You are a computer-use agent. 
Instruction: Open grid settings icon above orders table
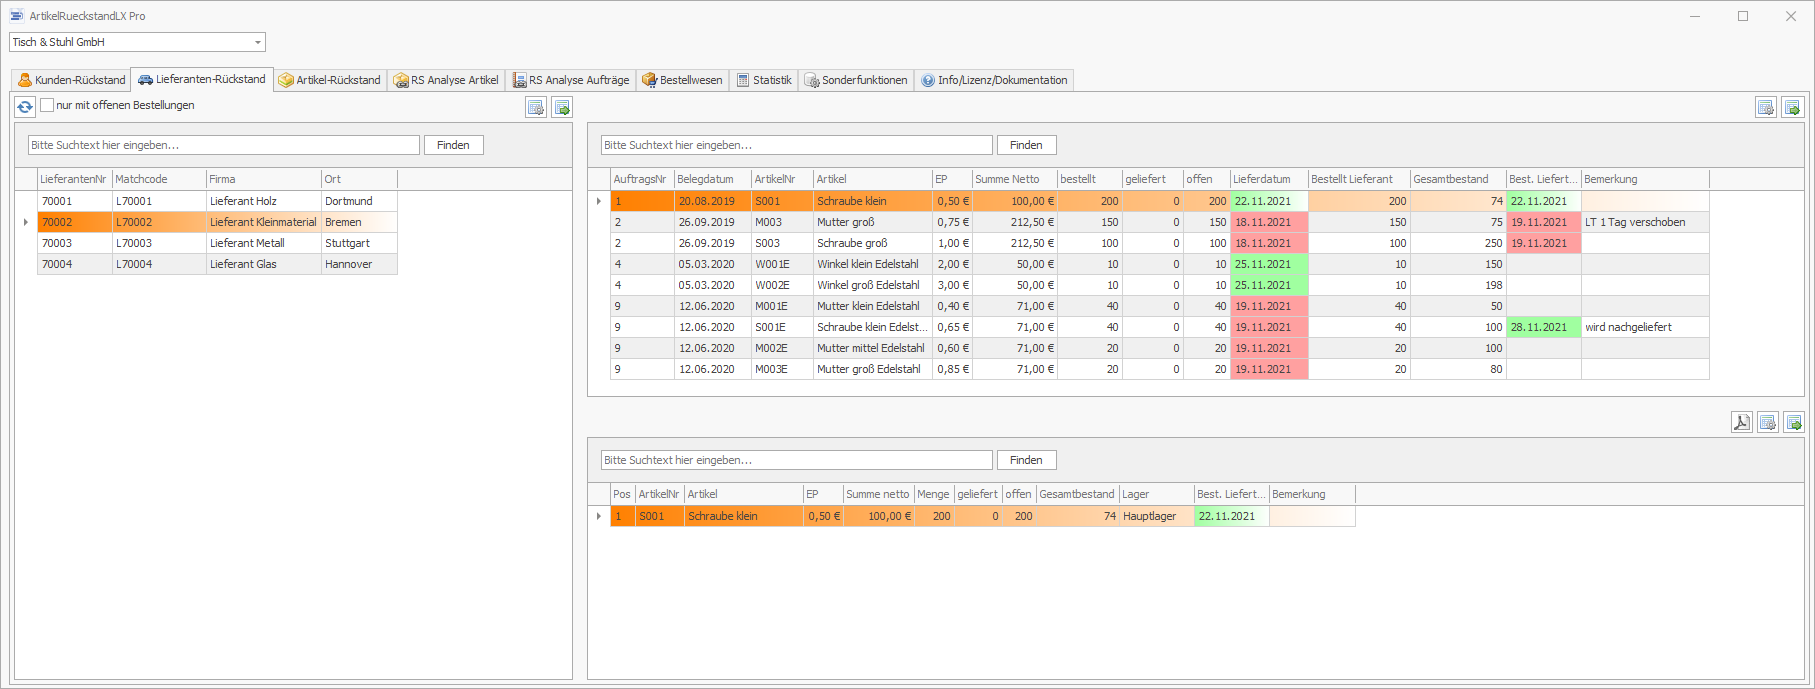pos(1766,107)
